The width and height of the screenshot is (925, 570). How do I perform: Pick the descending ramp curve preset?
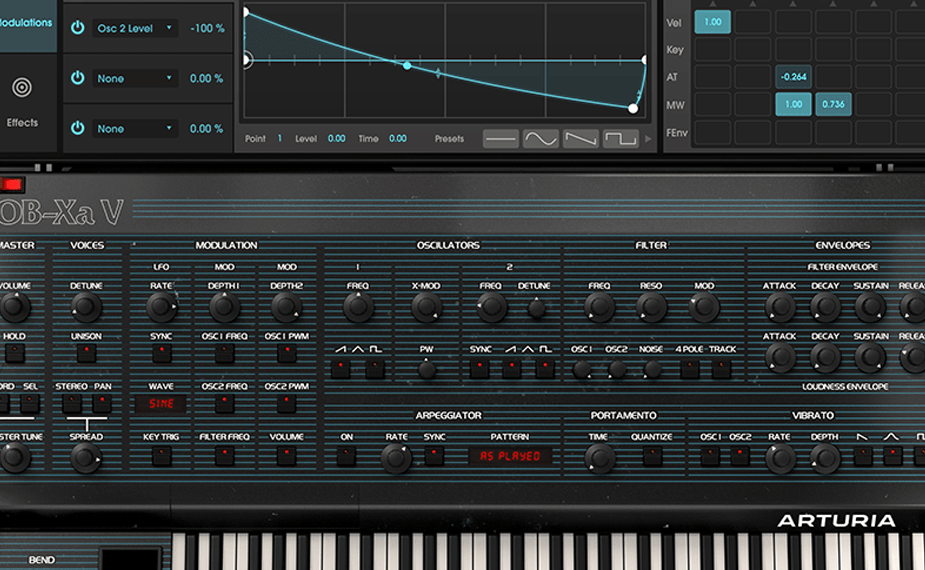tap(580, 139)
